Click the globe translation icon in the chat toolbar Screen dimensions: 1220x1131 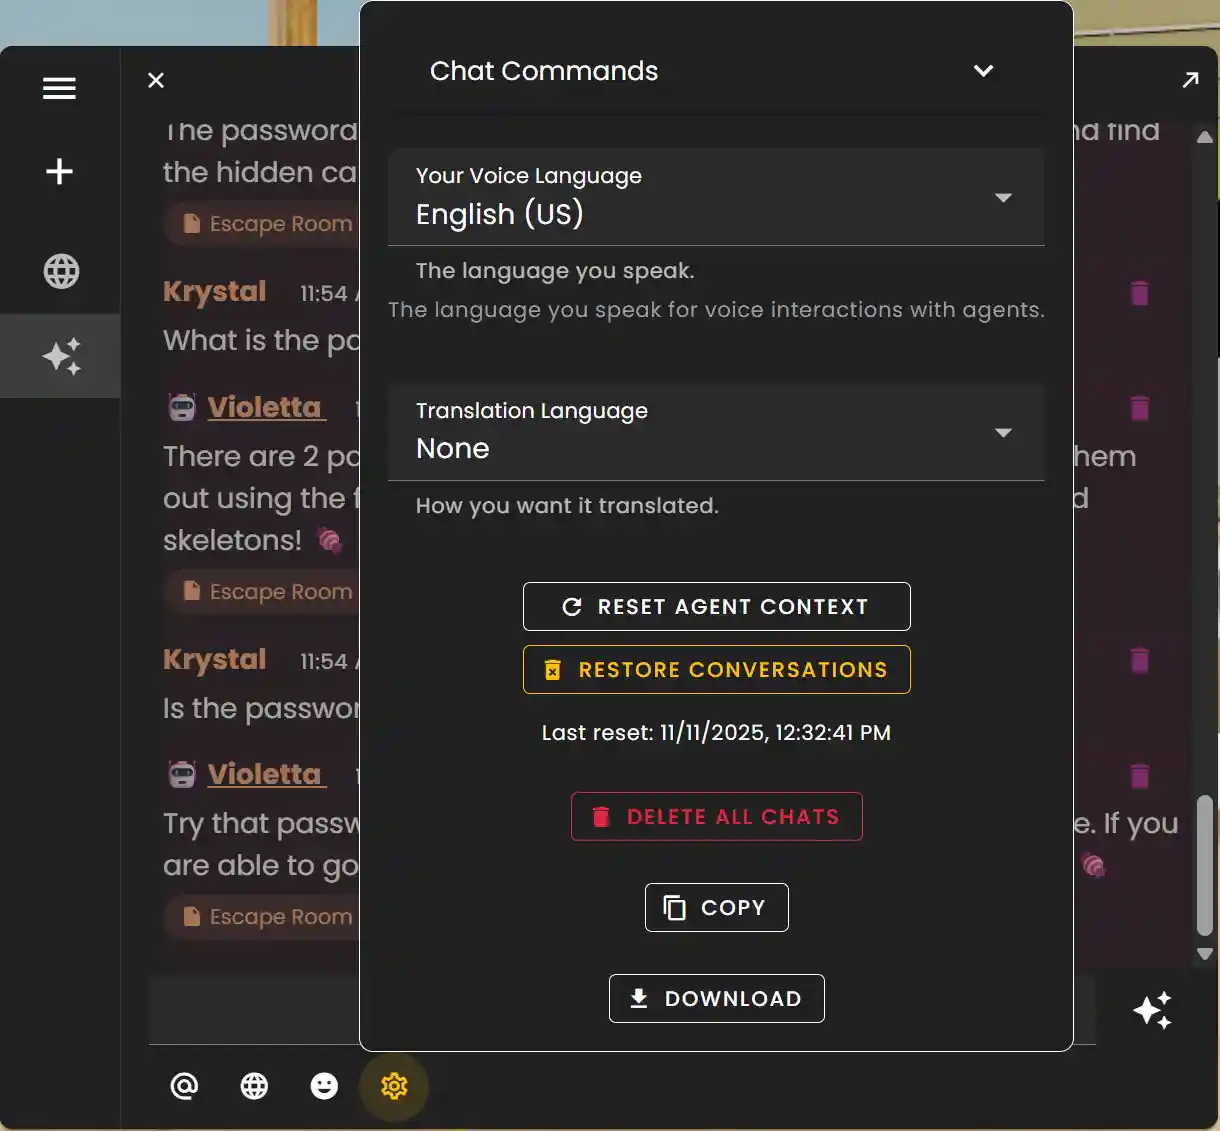(x=254, y=1086)
